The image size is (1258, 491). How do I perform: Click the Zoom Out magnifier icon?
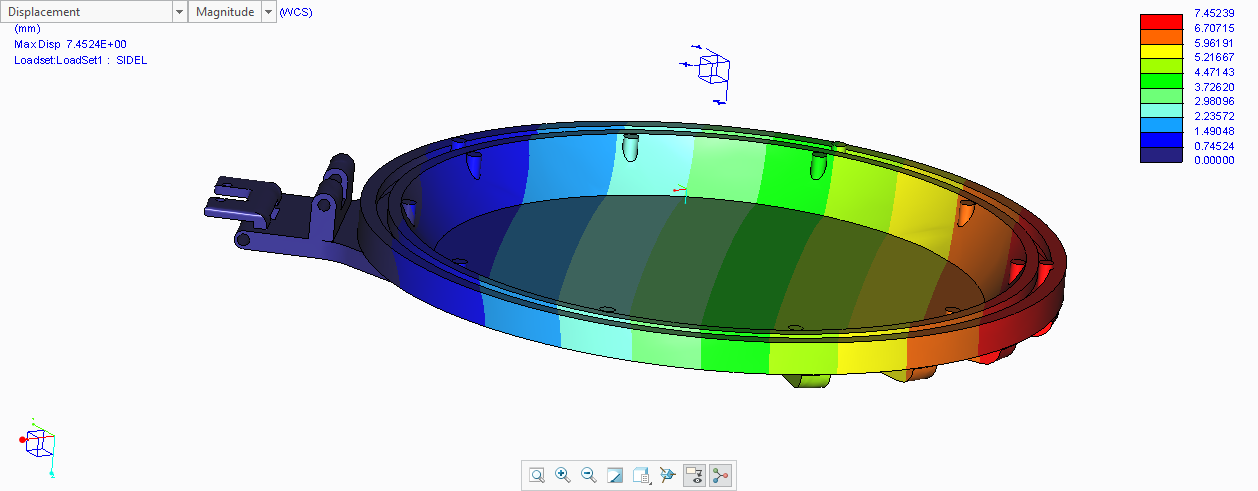tap(589, 476)
